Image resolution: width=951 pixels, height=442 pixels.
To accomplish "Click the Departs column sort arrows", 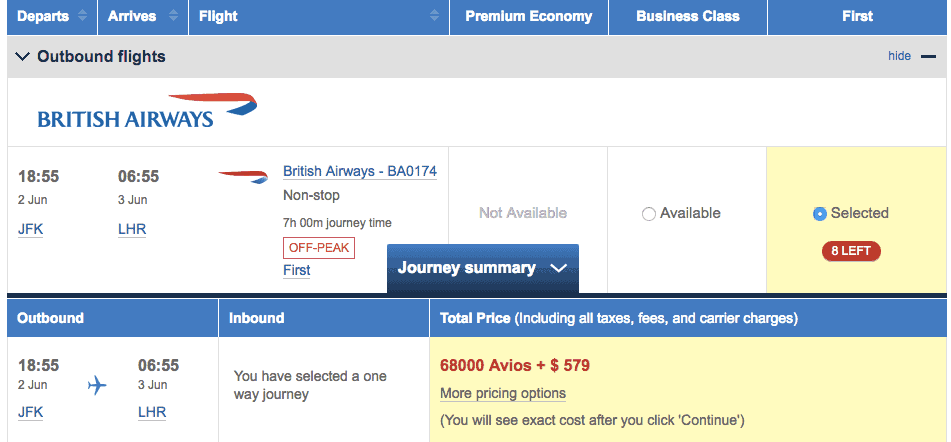I will click(84, 16).
